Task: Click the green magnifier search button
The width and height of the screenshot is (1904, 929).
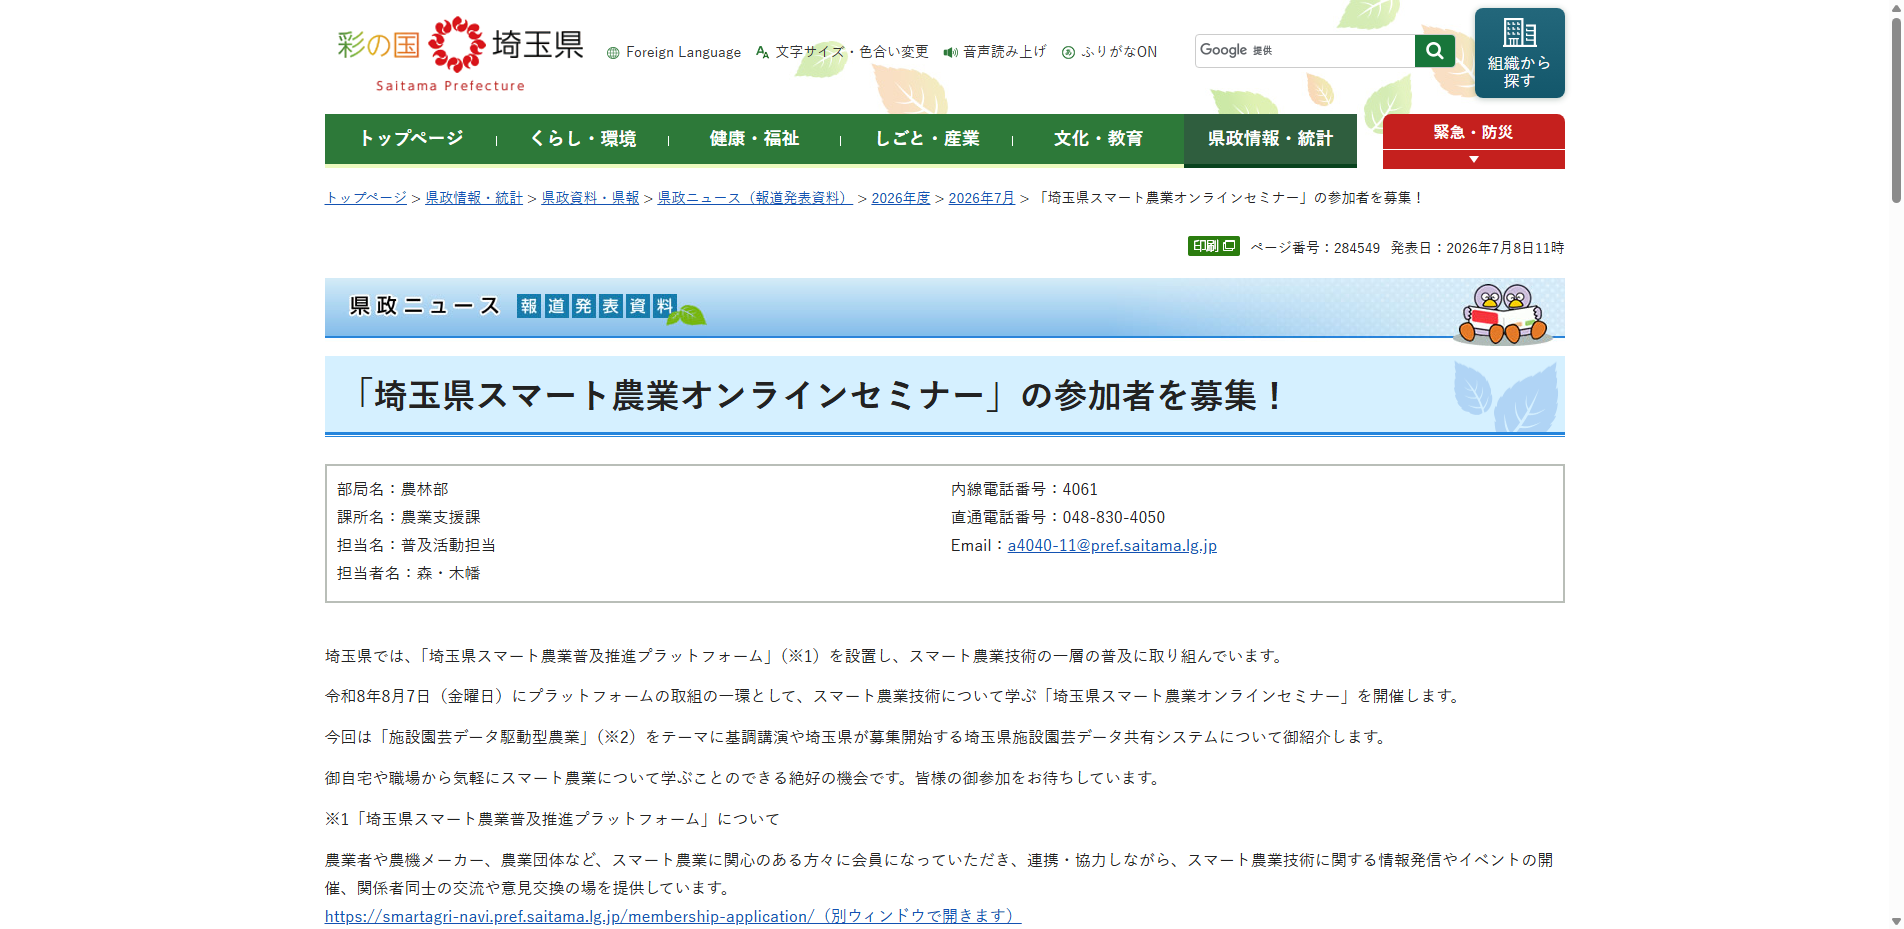Action: pyautogui.click(x=1434, y=51)
